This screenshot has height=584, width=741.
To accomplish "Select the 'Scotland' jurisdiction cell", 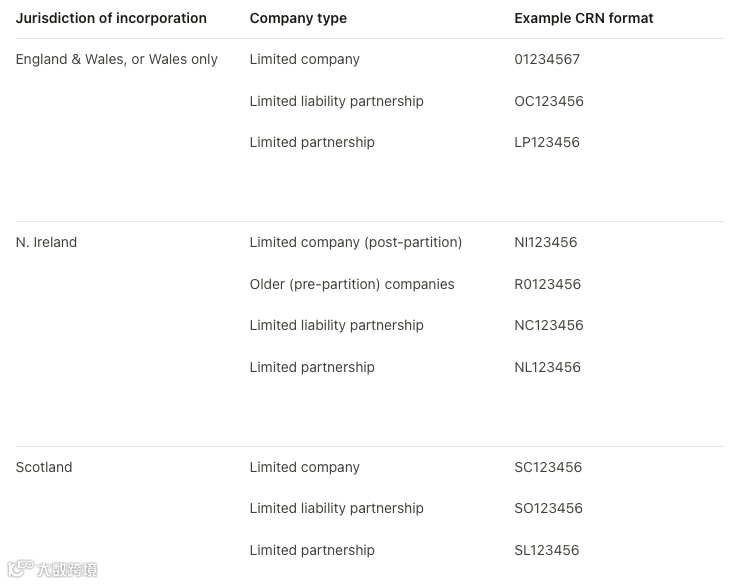I will pos(44,467).
